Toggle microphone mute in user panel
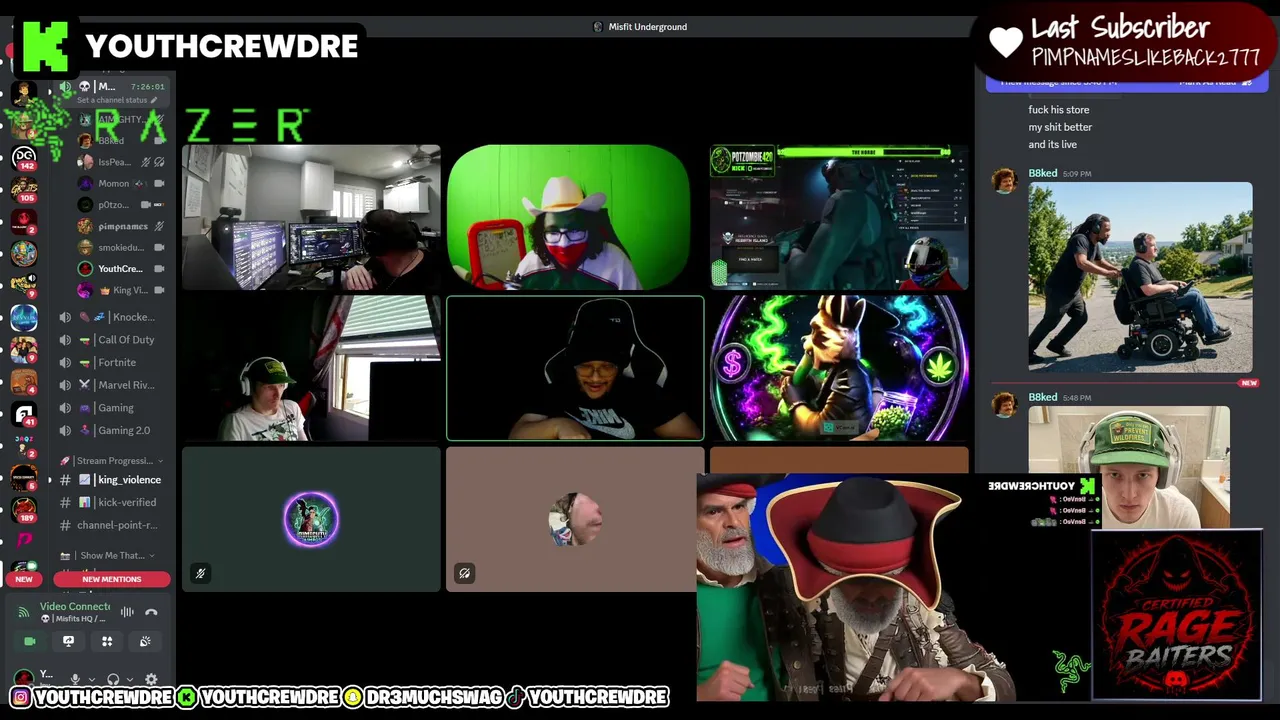This screenshot has height=720, width=1280. [74, 680]
